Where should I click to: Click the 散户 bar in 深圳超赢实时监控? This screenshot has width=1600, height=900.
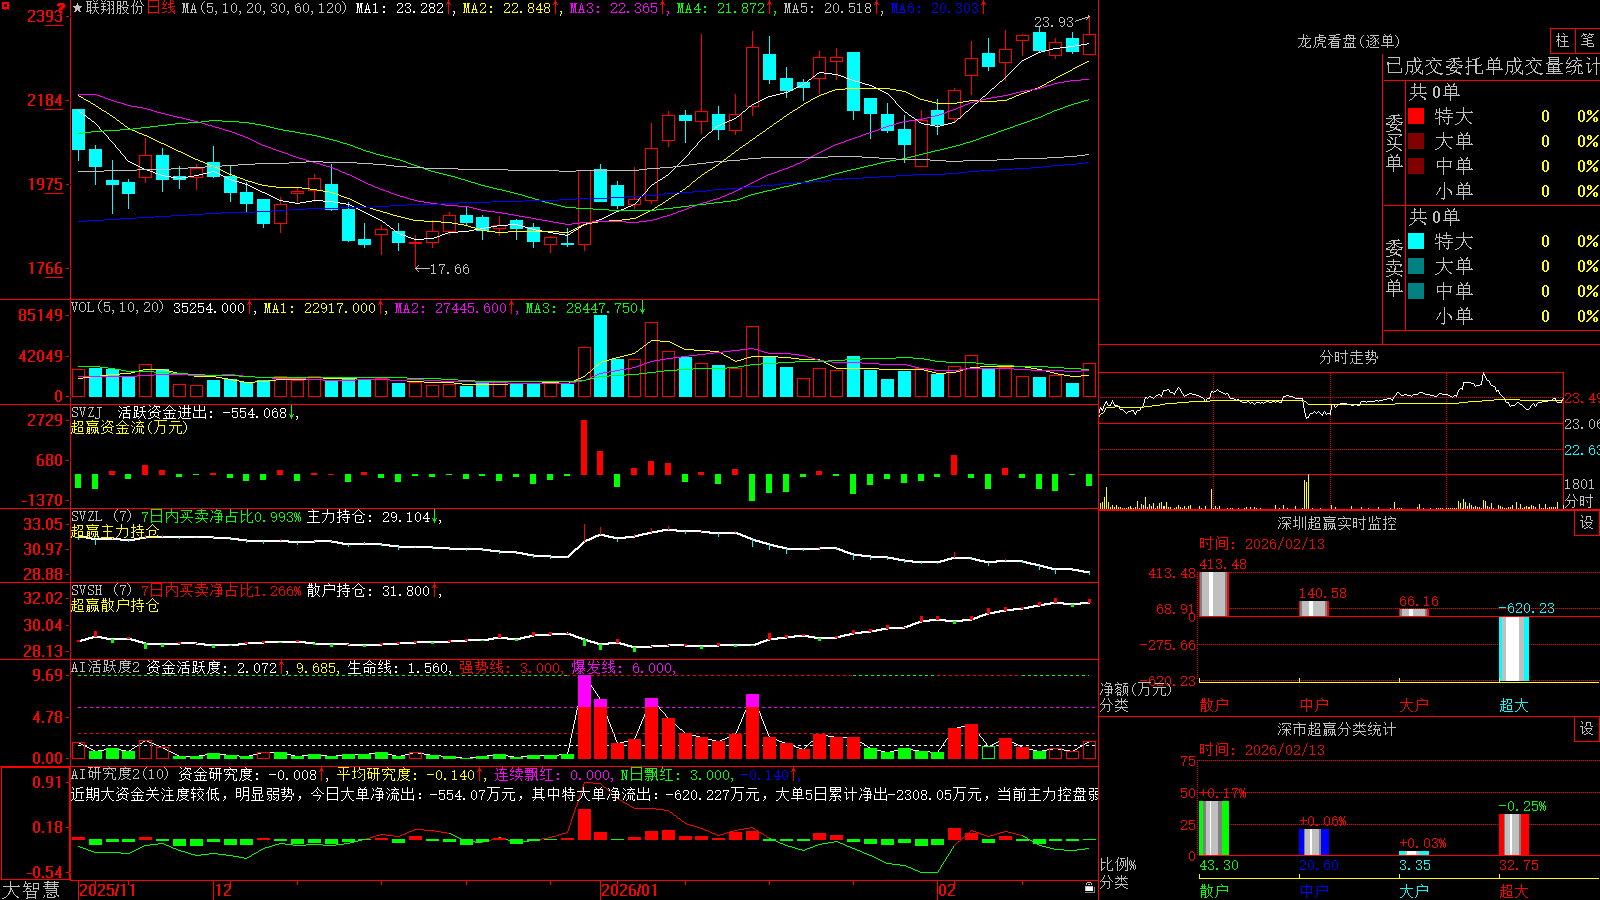coord(1213,594)
